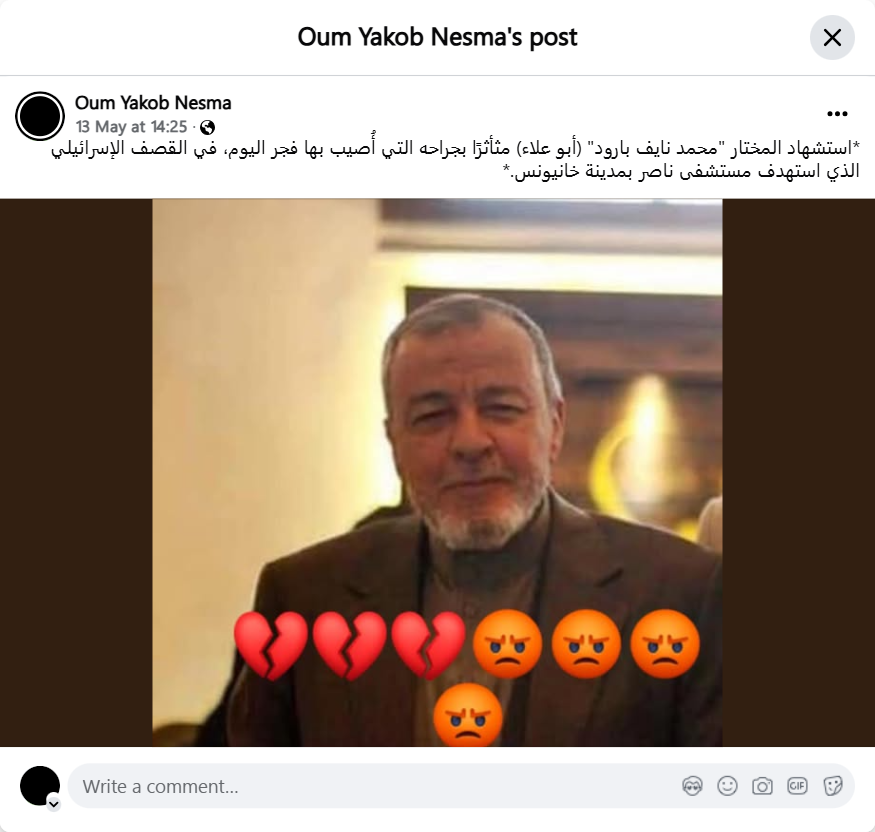
Task: Click the broken heart emojis on the photo
Action: pos(349,646)
